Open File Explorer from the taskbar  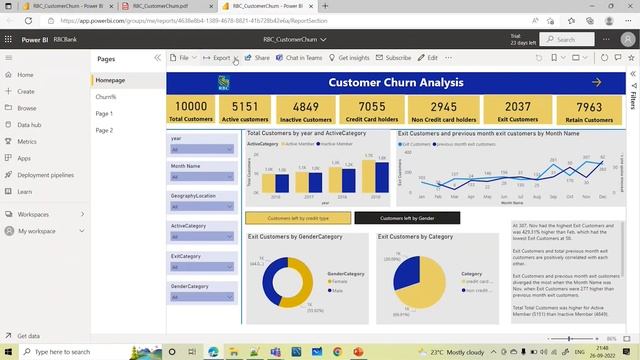(234, 352)
